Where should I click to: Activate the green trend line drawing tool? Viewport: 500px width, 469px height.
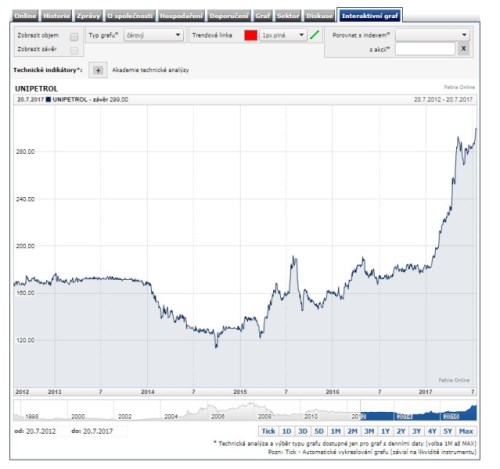pyautogui.click(x=314, y=35)
